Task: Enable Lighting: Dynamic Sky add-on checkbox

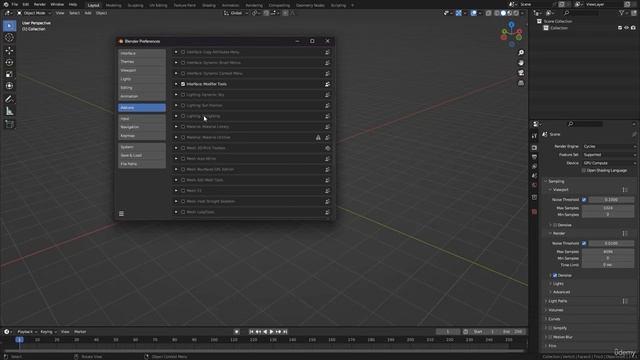Action: [183, 95]
